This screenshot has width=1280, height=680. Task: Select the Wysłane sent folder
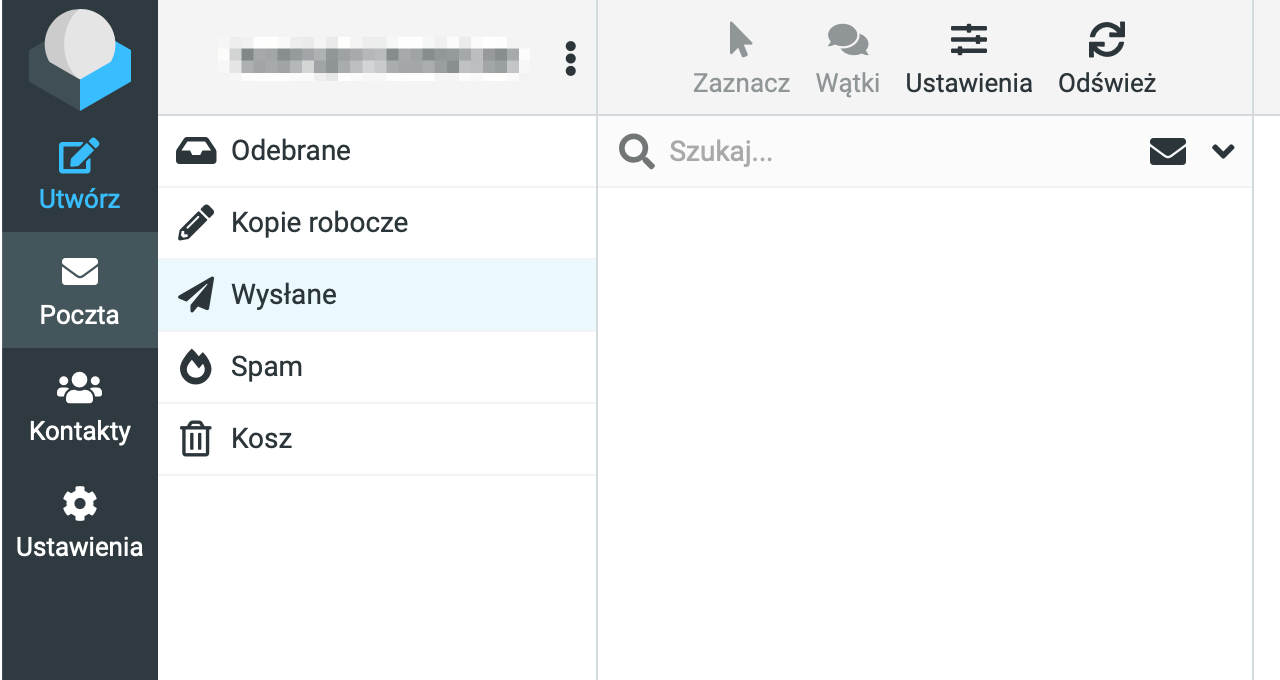377,295
